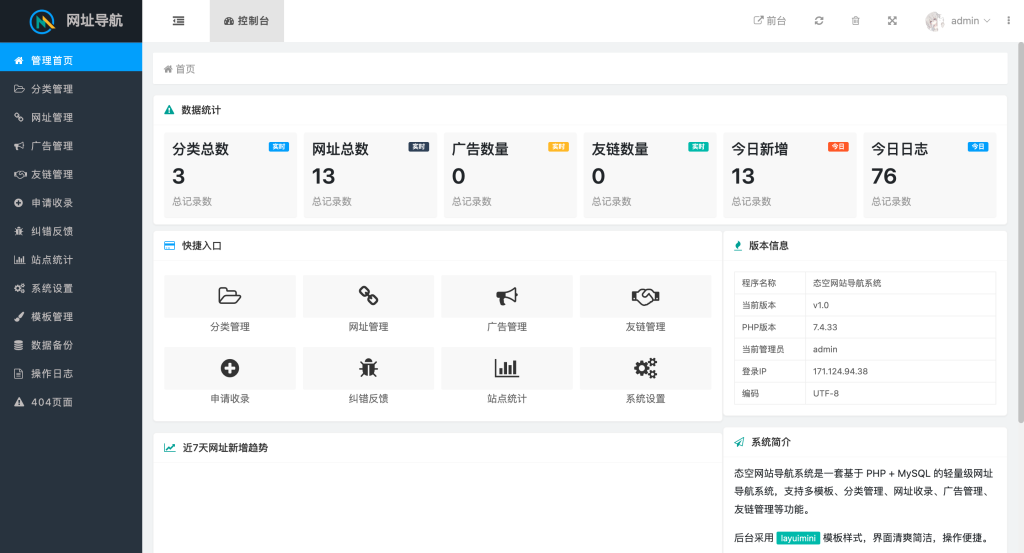Click 网址管理 label in quick entry
The width and height of the screenshot is (1024, 553).
368,327
